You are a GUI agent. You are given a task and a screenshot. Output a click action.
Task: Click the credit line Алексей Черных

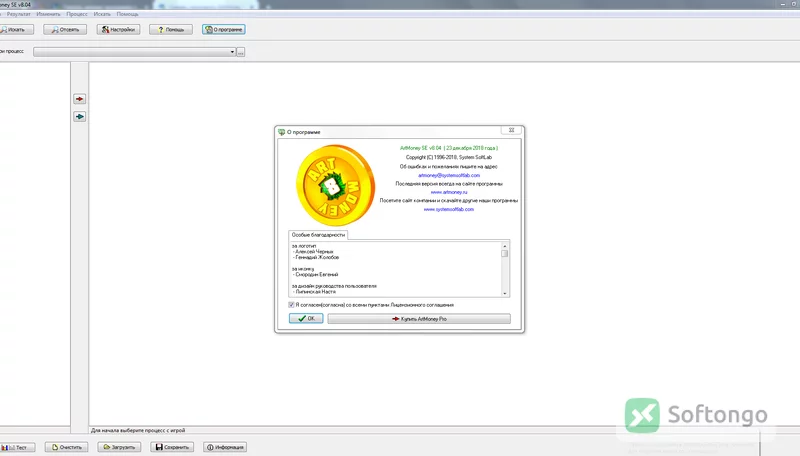point(314,252)
